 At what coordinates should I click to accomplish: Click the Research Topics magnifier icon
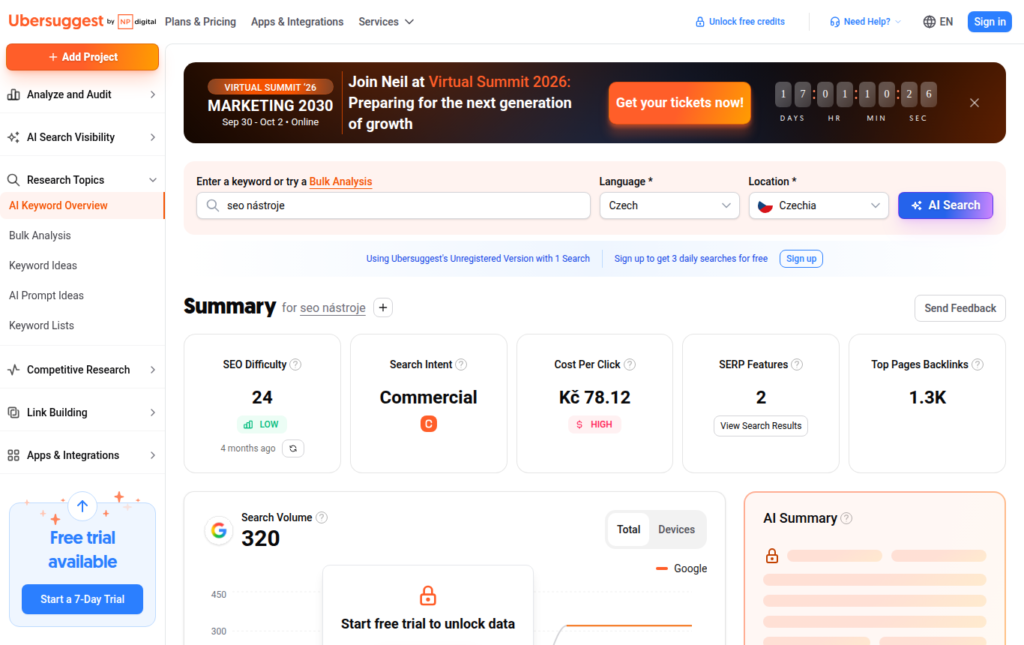[13, 180]
